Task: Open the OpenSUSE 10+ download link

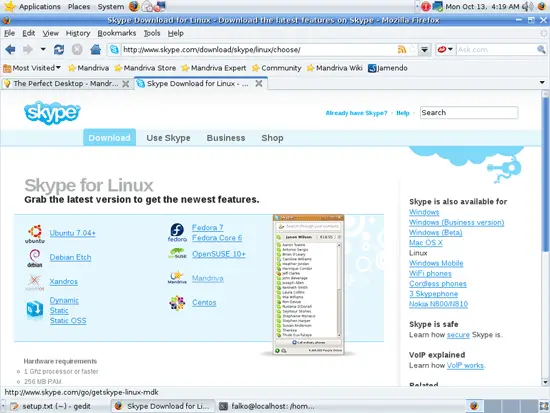Action: tap(219, 254)
